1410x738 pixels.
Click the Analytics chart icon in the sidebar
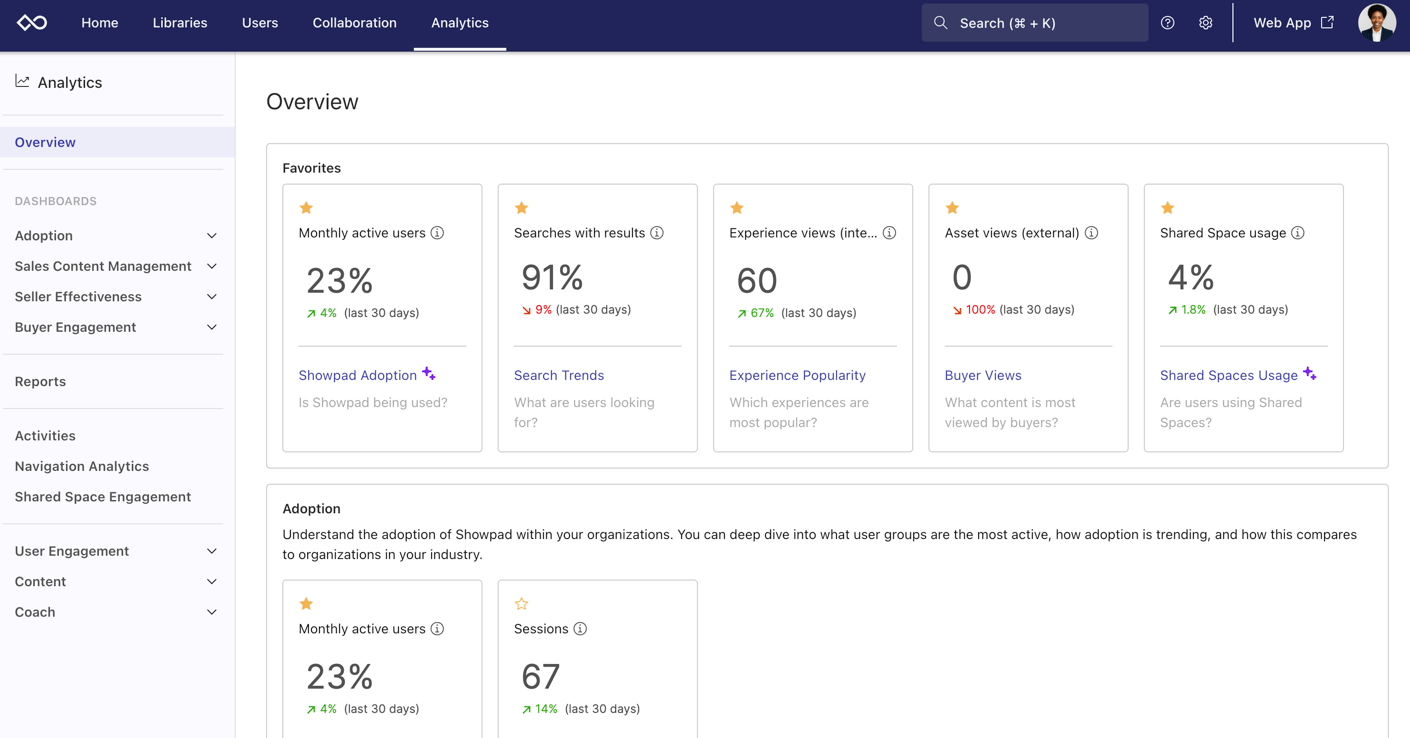point(22,80)
